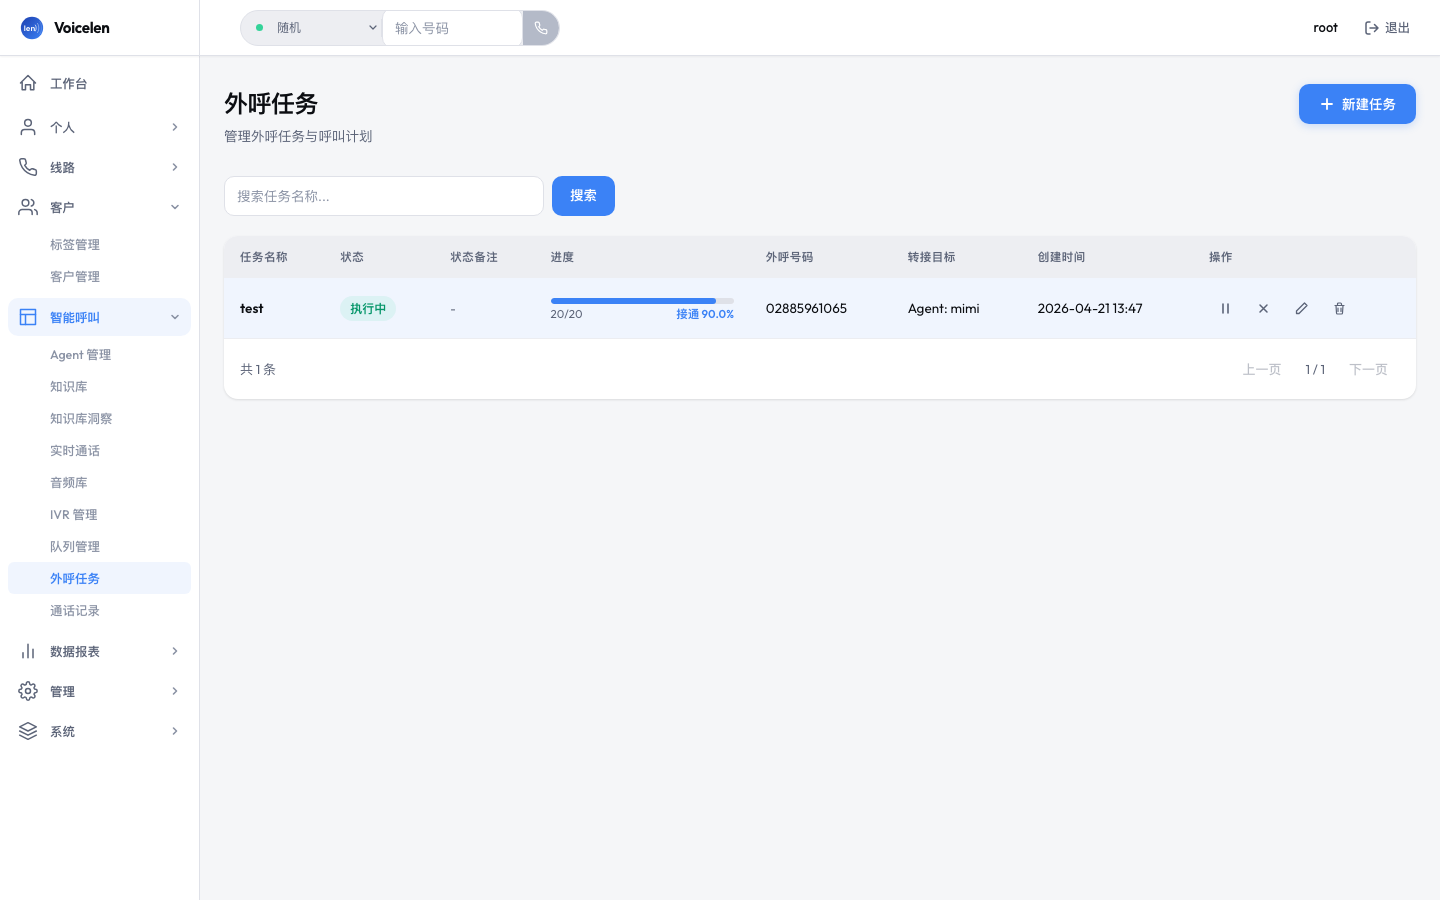The width and height of the screenshot is (1440, 900).
Task: Expand the 线路 sidebar section
Action: point(99,167)
